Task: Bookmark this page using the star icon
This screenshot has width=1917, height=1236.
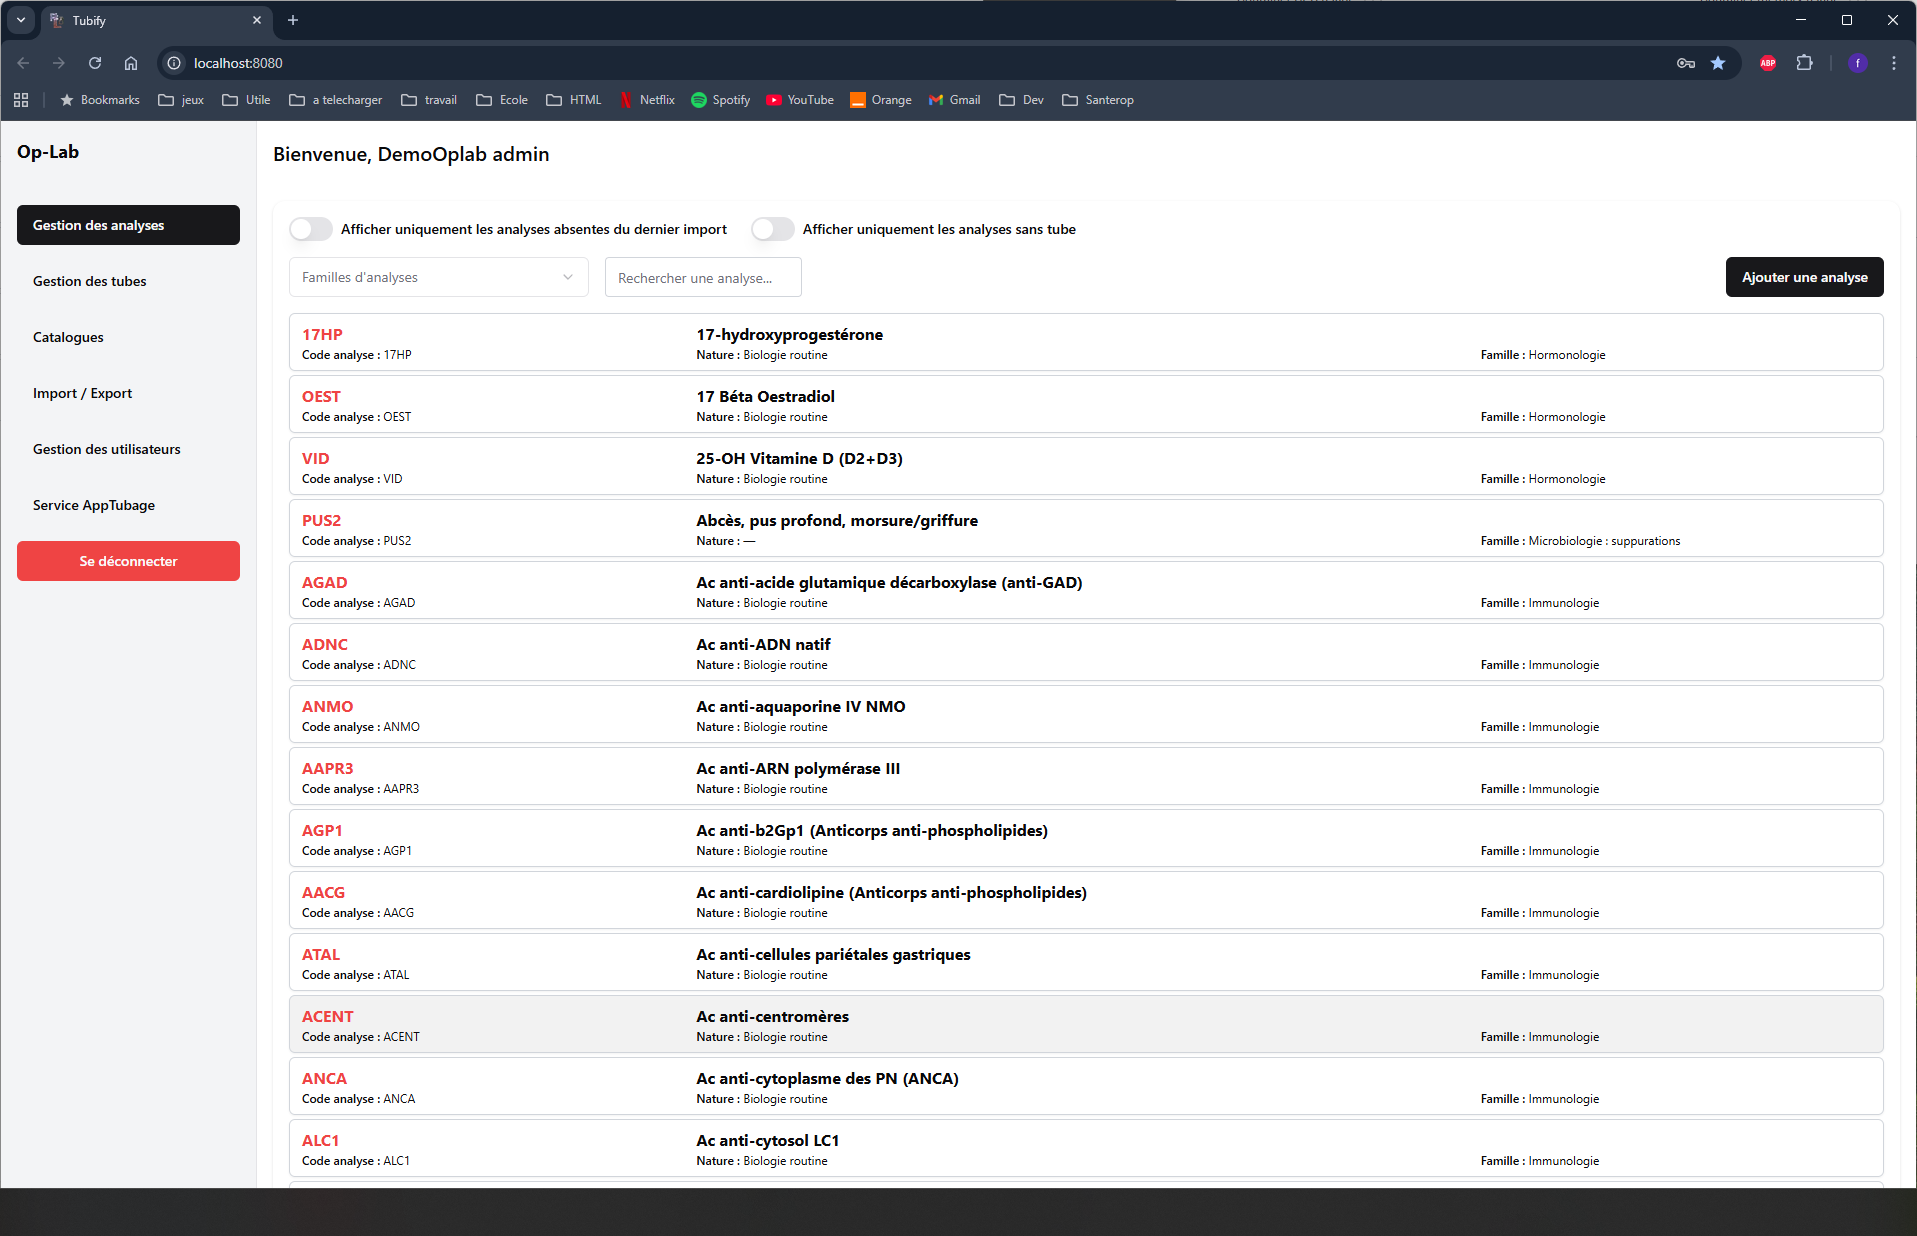Action: point(1718,63)
